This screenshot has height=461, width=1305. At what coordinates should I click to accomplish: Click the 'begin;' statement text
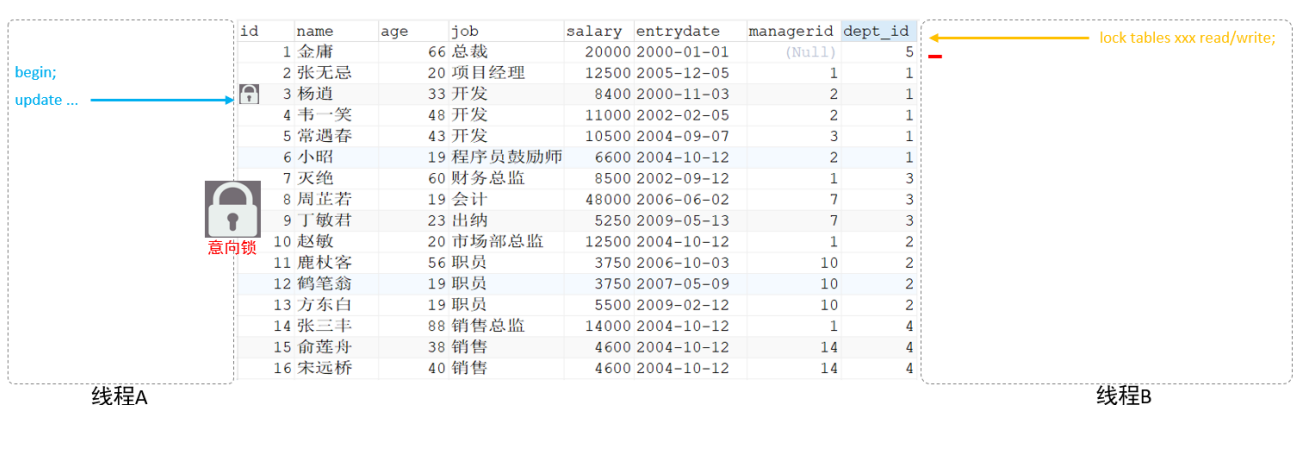(x=36, y=73)
